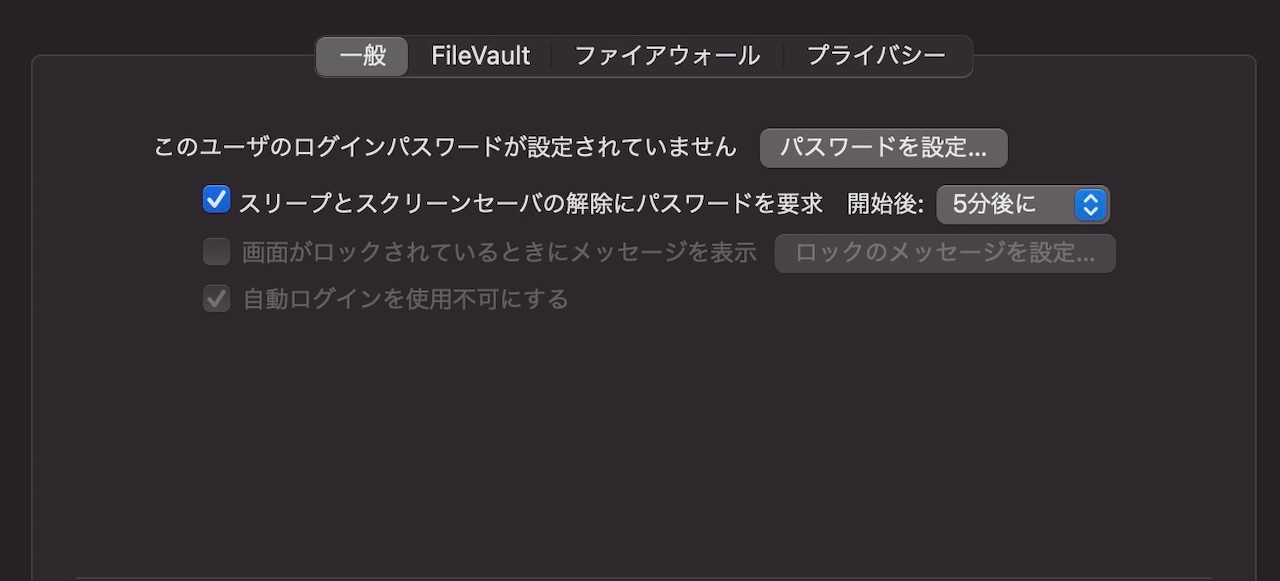The width and height of the screenshot is (1280, 581).
Task: Open the FileVault tab
Action: [481, 56]
